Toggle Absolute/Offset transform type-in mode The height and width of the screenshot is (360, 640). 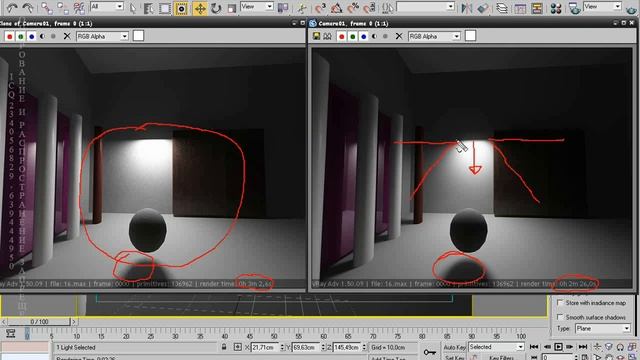(x=238, y=347)
